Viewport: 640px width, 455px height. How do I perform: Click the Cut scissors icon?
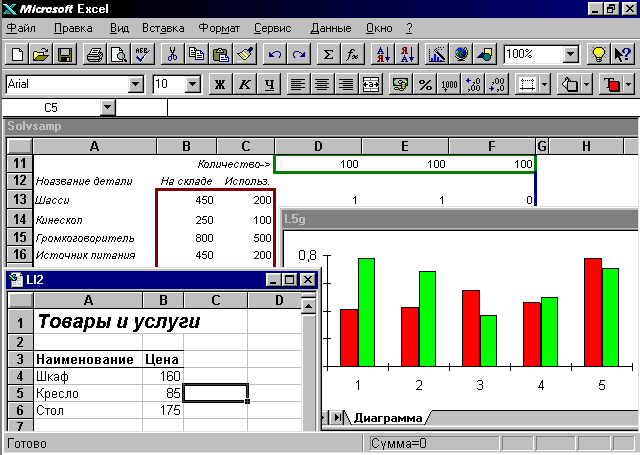point(173,54)
